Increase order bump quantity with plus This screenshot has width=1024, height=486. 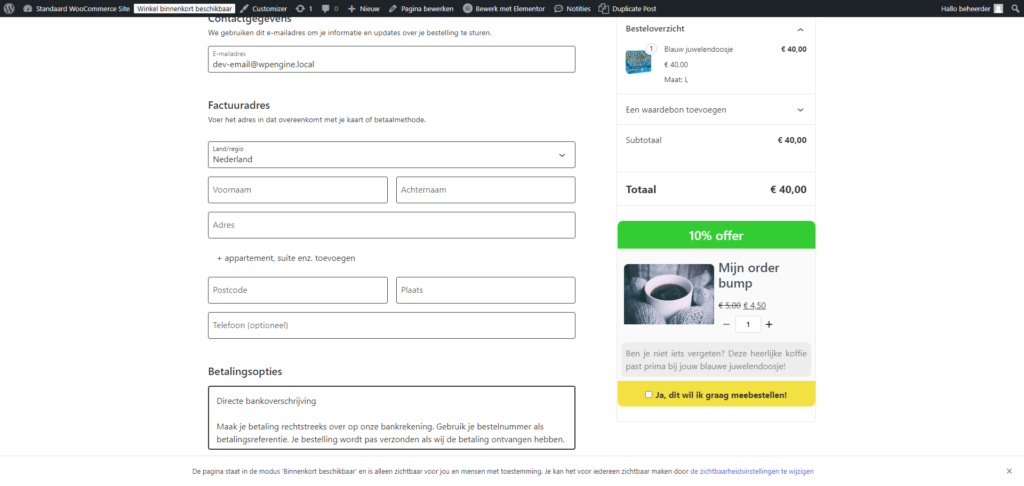pos(769,325)
